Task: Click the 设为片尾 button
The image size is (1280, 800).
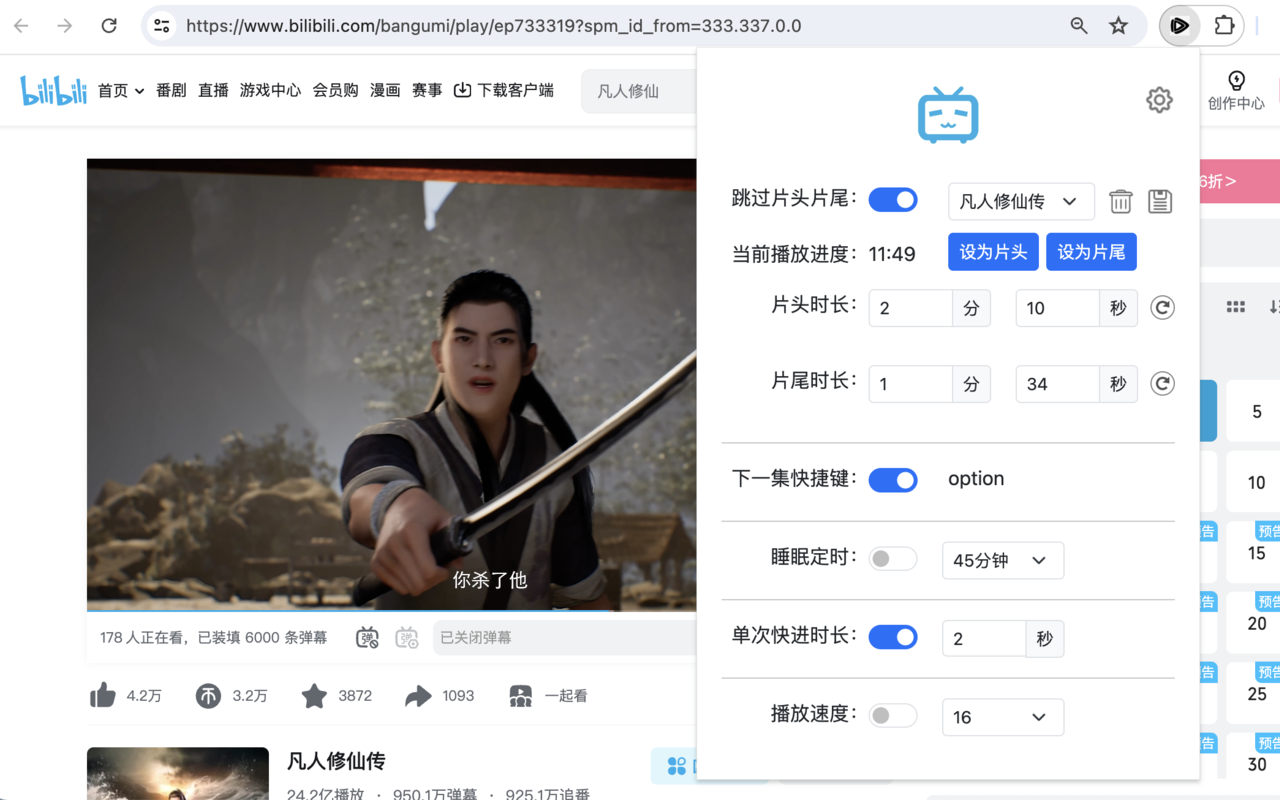Action: click(1091, 252)
